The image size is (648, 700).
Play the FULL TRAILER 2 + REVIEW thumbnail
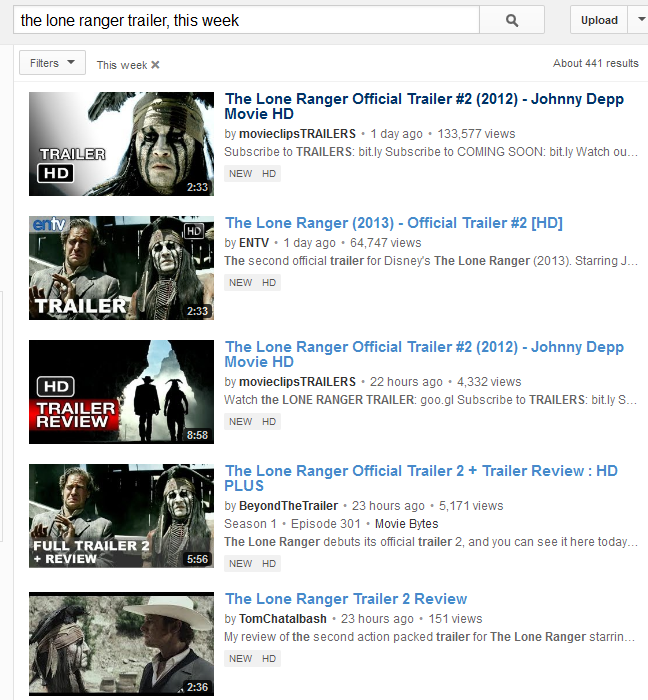[121, 516]
